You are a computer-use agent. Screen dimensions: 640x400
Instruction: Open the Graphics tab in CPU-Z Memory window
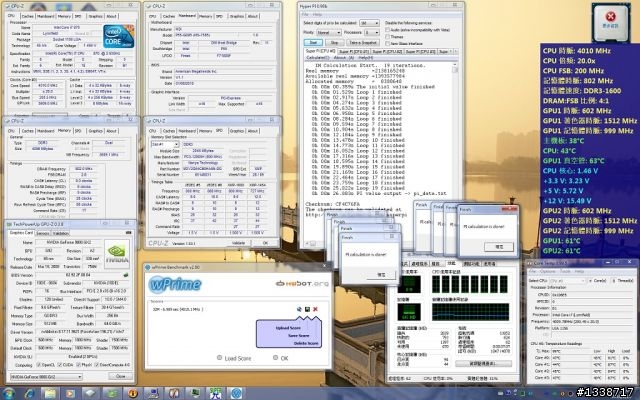coord(95,131)
